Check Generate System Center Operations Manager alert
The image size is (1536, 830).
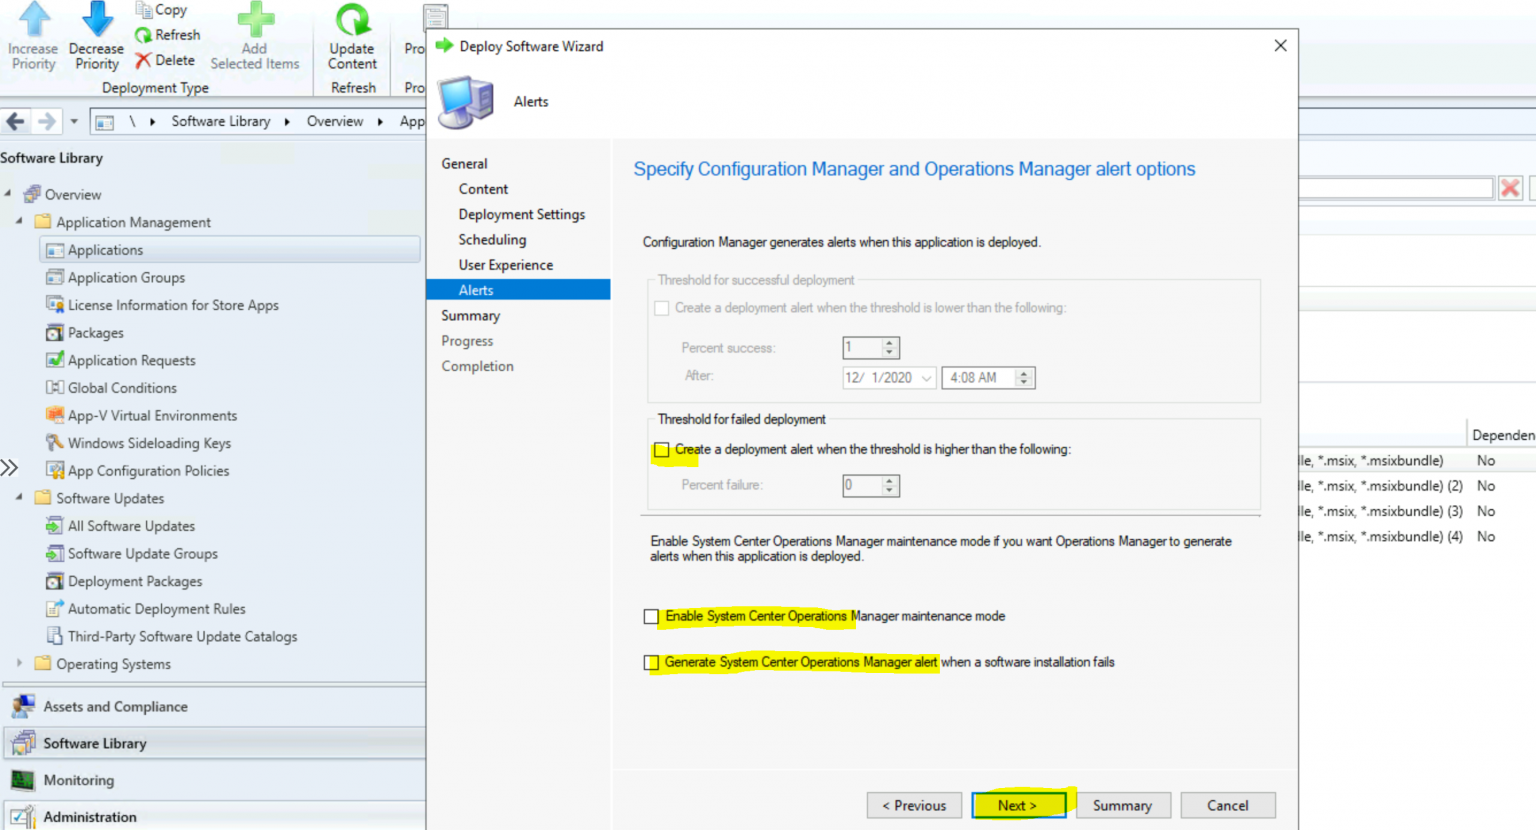tap(651, 662)
